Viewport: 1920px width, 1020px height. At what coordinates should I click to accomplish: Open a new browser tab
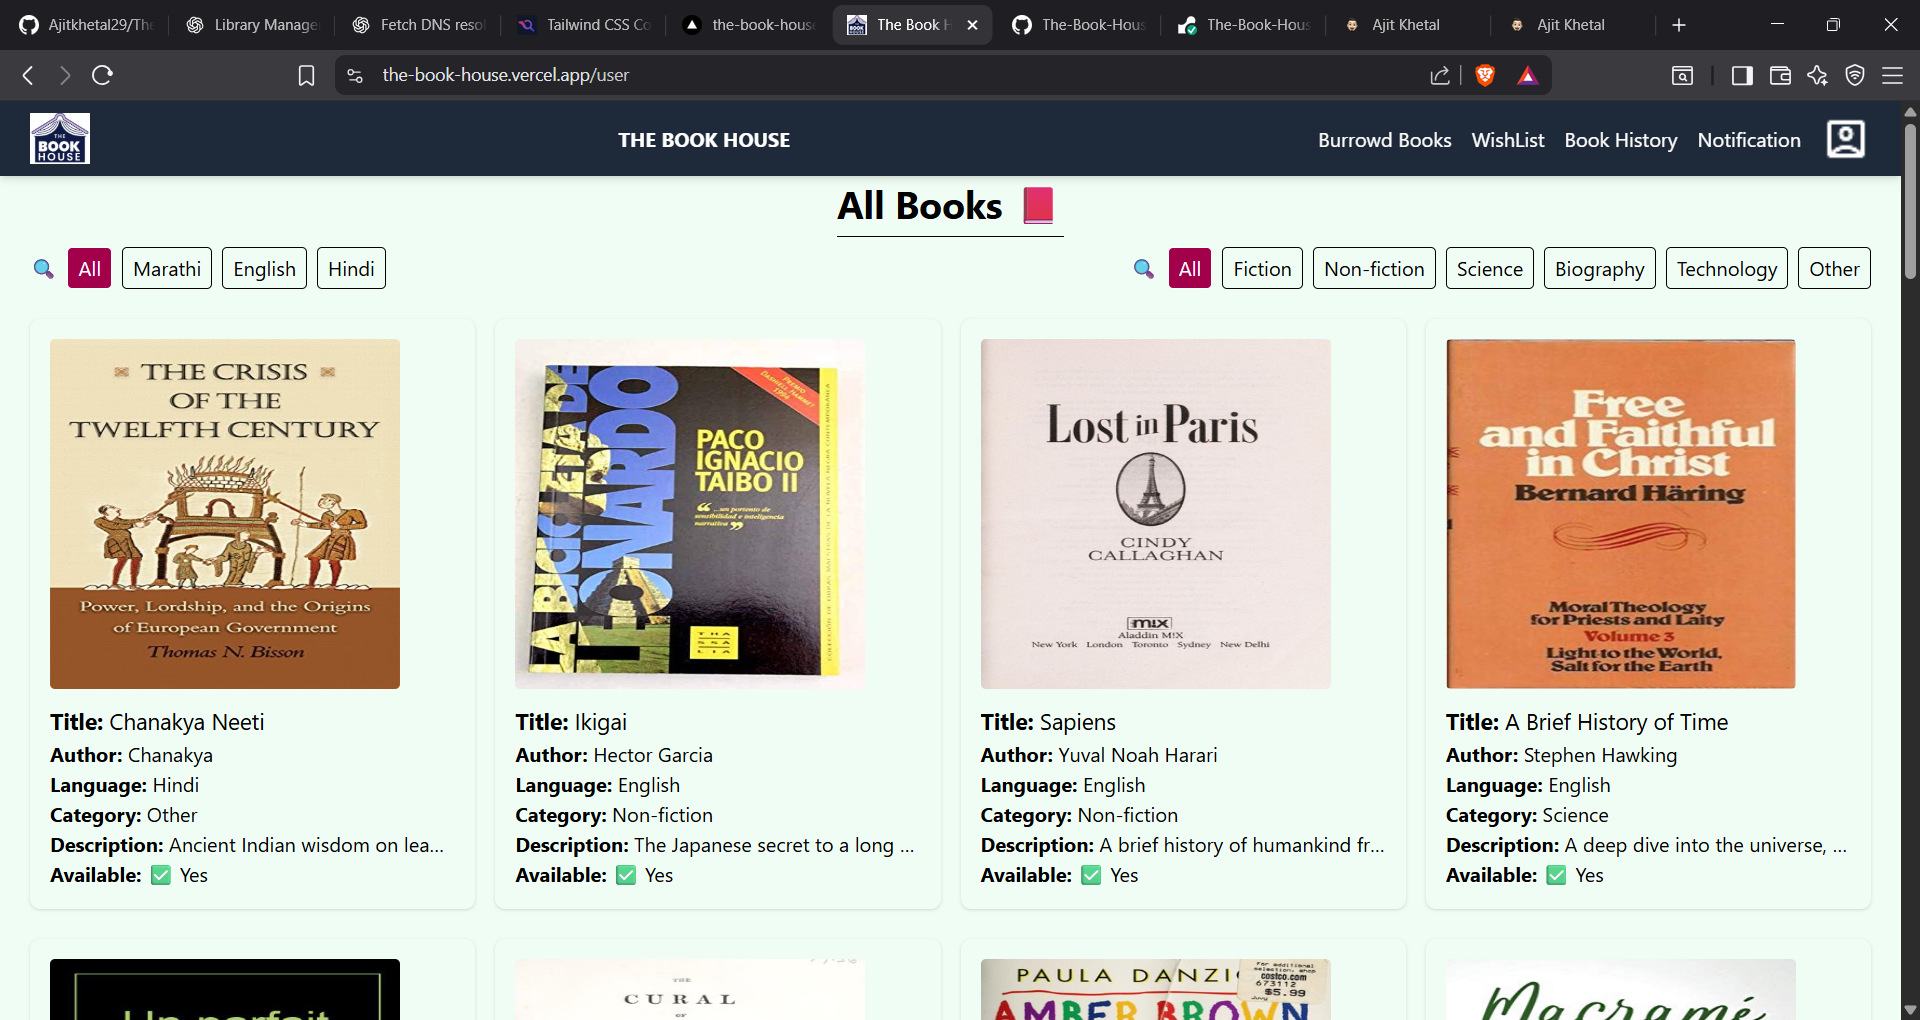1679,25
